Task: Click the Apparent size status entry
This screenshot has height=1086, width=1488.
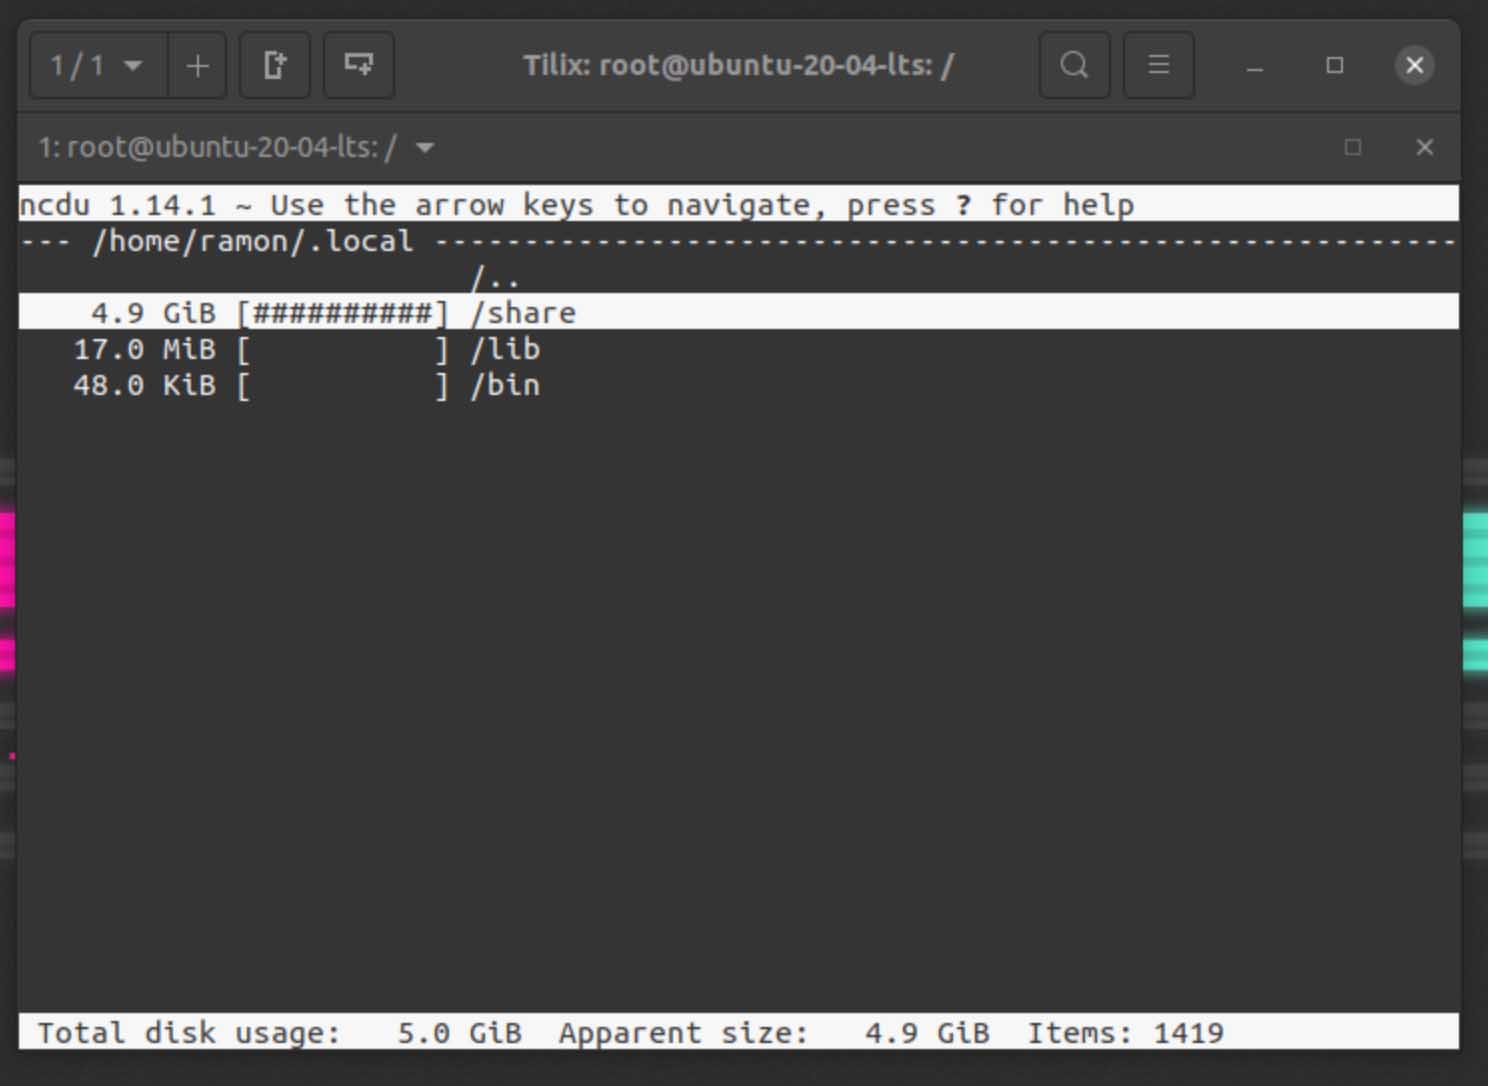Action: tap(774, 1032)
